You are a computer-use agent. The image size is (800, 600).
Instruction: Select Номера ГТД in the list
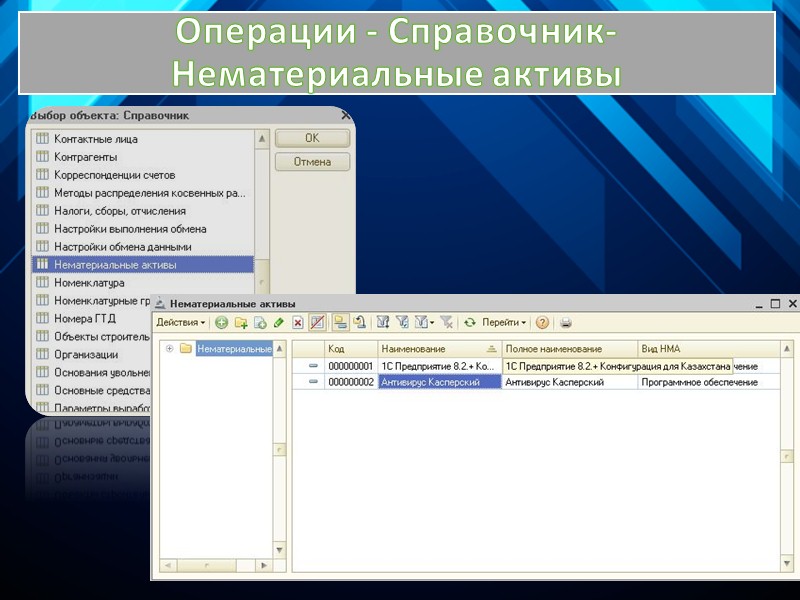coord(92,318)
